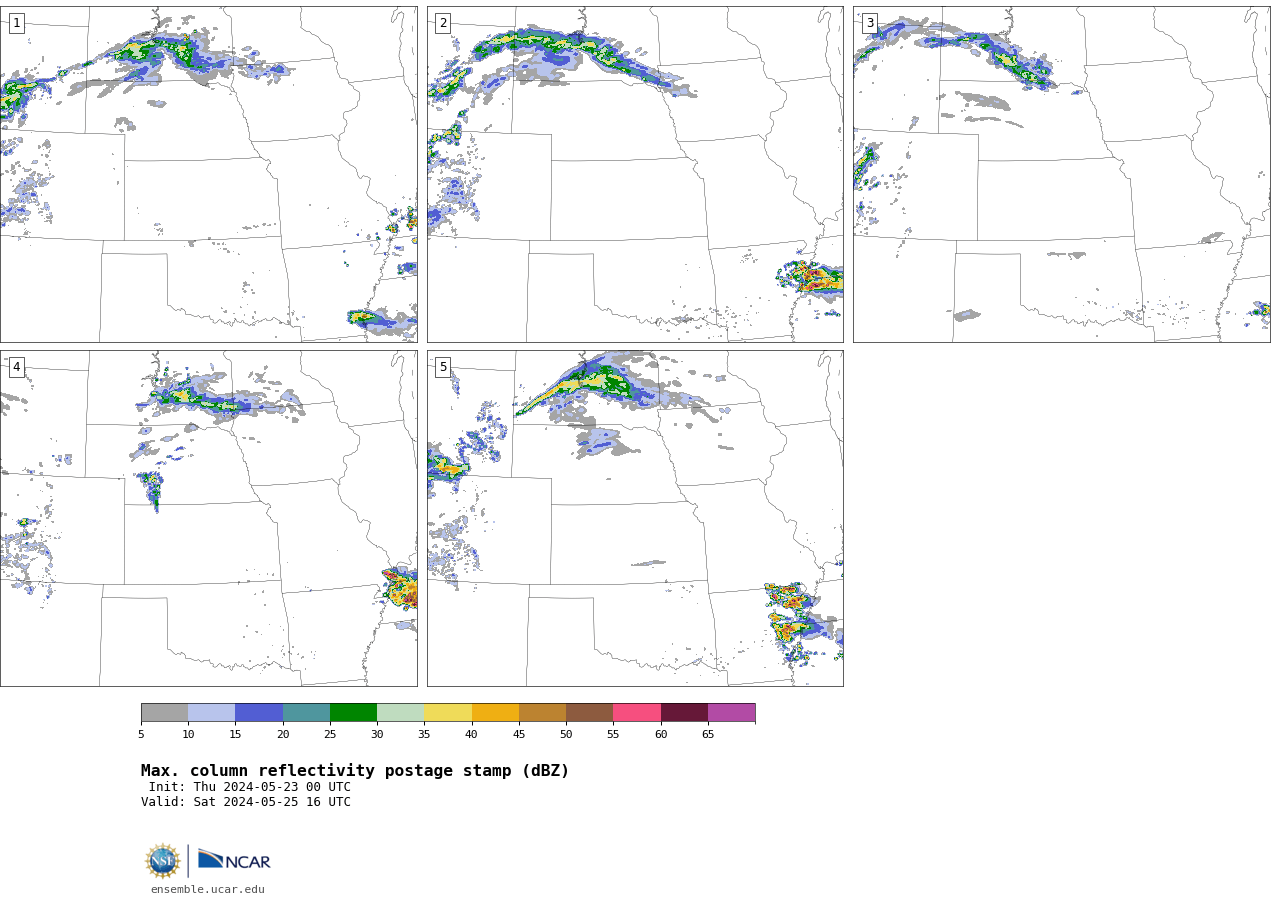The width and height of the screenshot is (1280, 901).
Task: Click the Init: Thu 2024-05-23 00 UTC line
Action: (250, 787)
